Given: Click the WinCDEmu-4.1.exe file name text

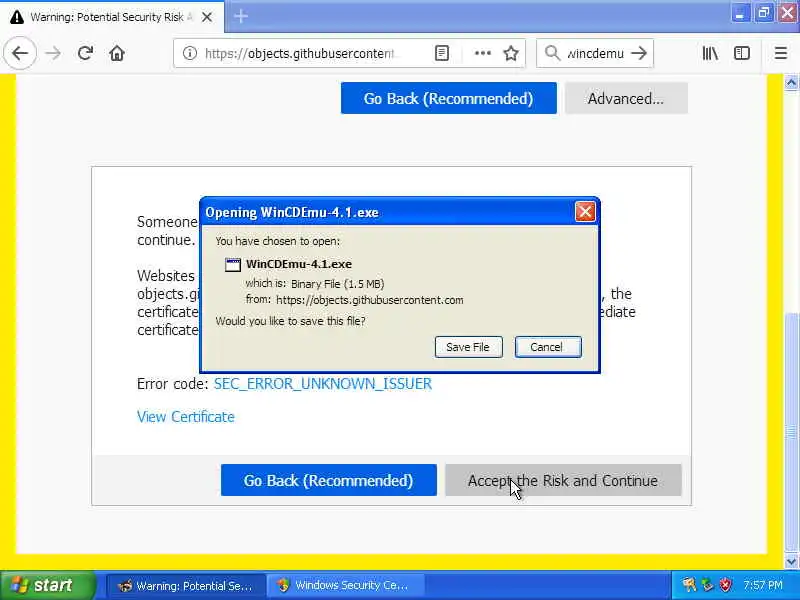Looking at the screenshot, I should [x=299, y=264].
